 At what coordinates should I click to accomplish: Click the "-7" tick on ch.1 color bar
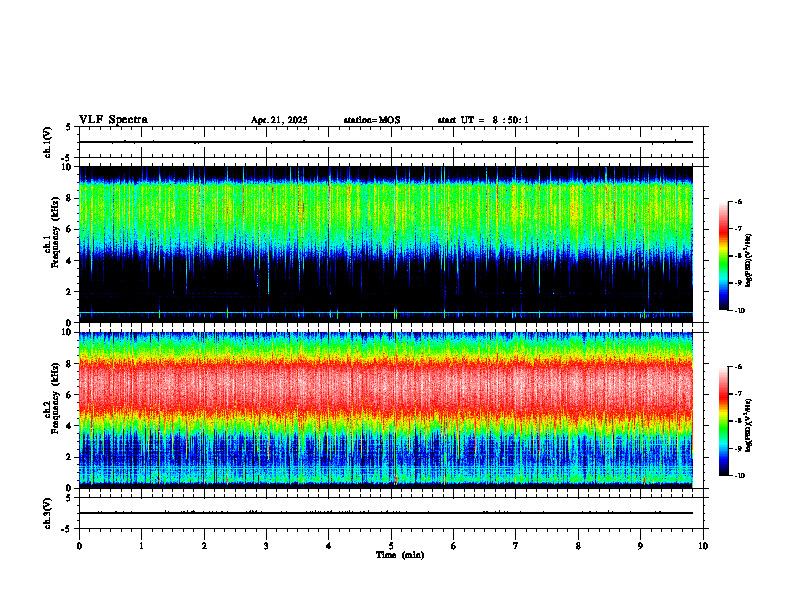[738, 229]
